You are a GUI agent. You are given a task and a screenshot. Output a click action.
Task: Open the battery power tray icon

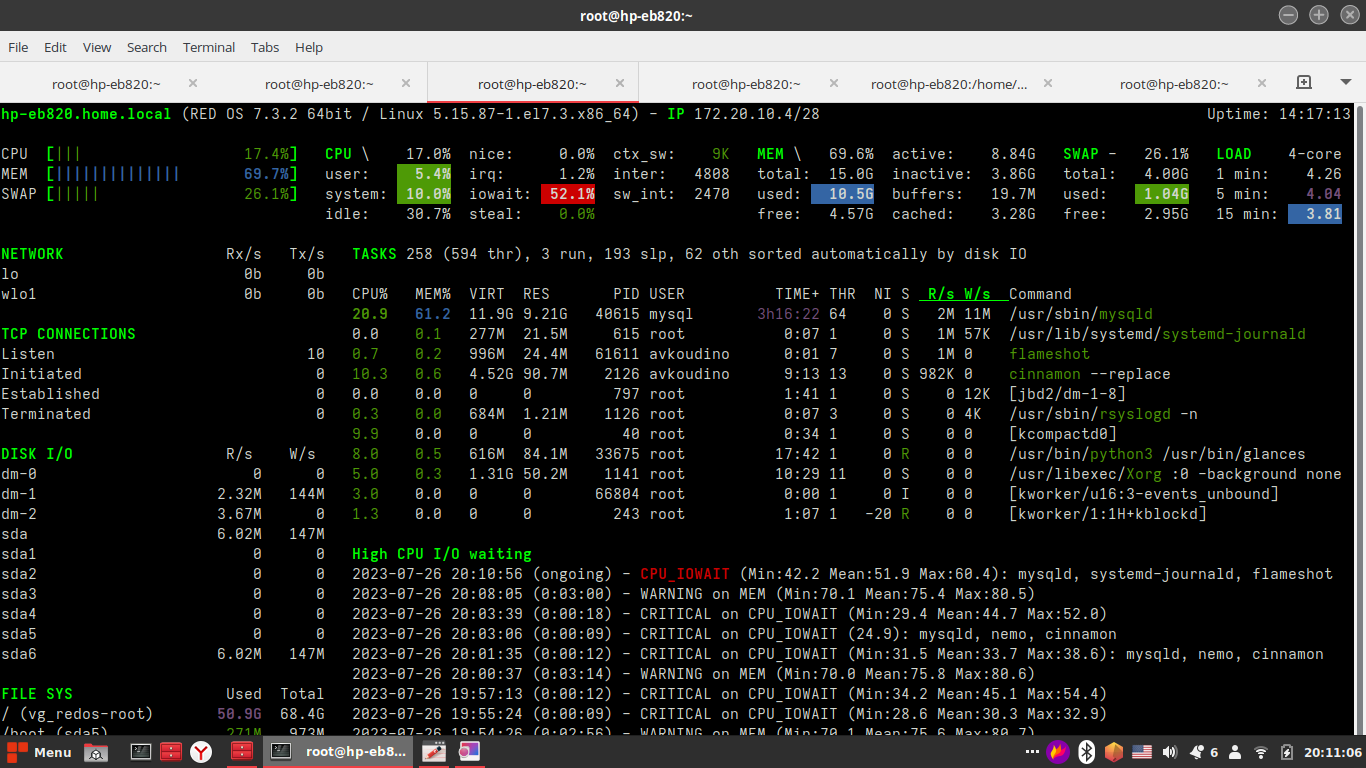[x=1288, y=752]
